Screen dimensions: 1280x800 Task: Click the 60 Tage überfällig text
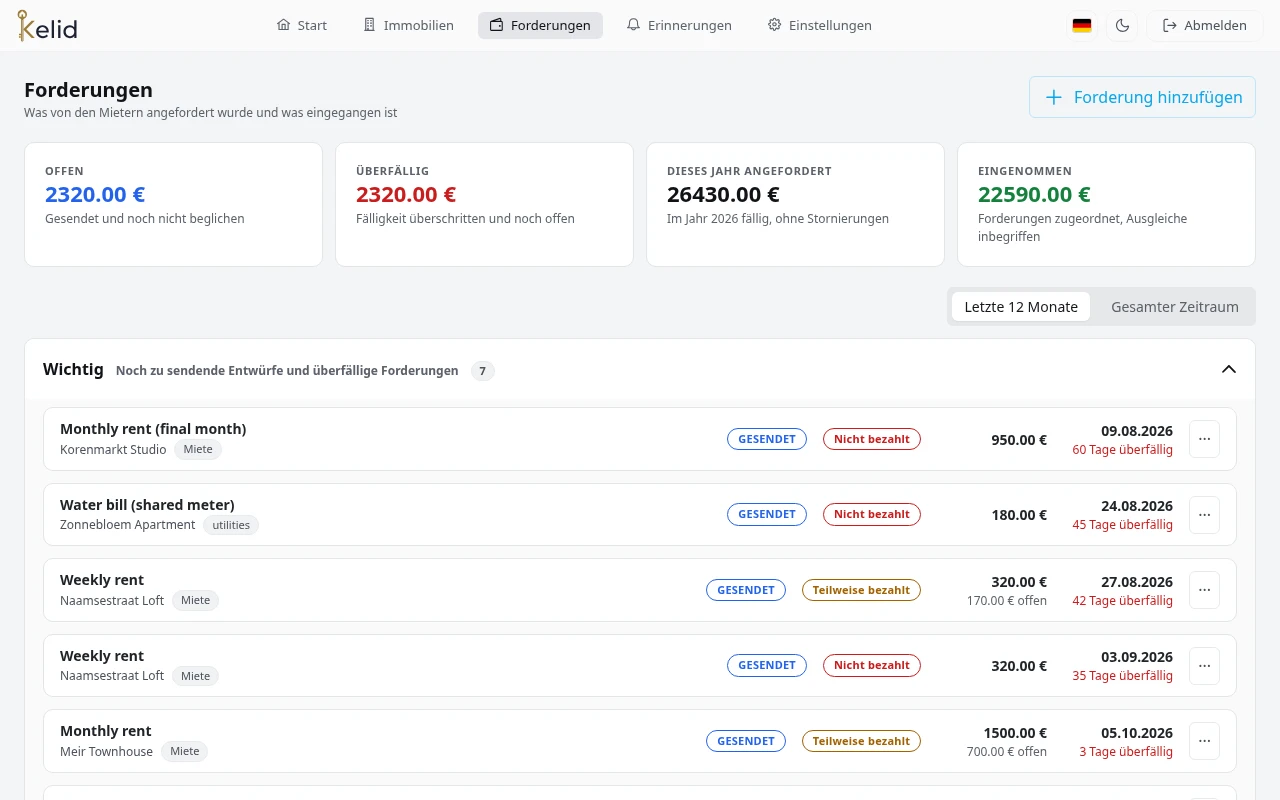pyautogui.click(x=1122, y=449)
